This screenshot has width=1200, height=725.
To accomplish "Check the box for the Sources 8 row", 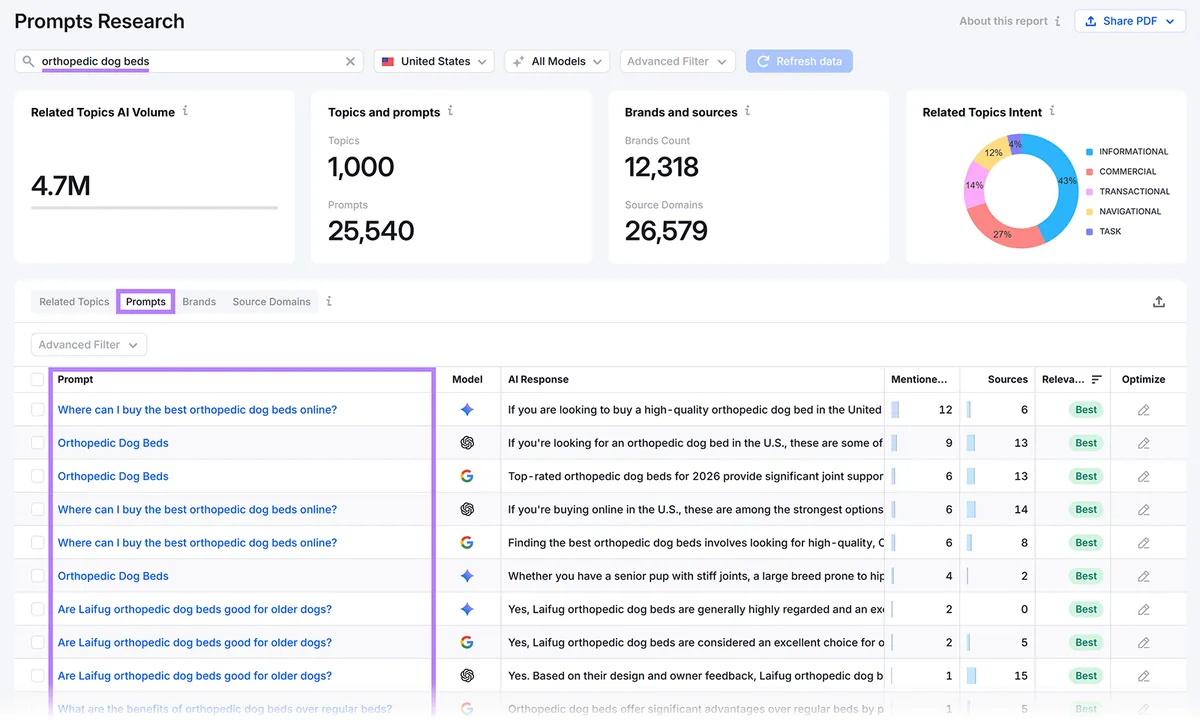I will click(x=37, y=543).
